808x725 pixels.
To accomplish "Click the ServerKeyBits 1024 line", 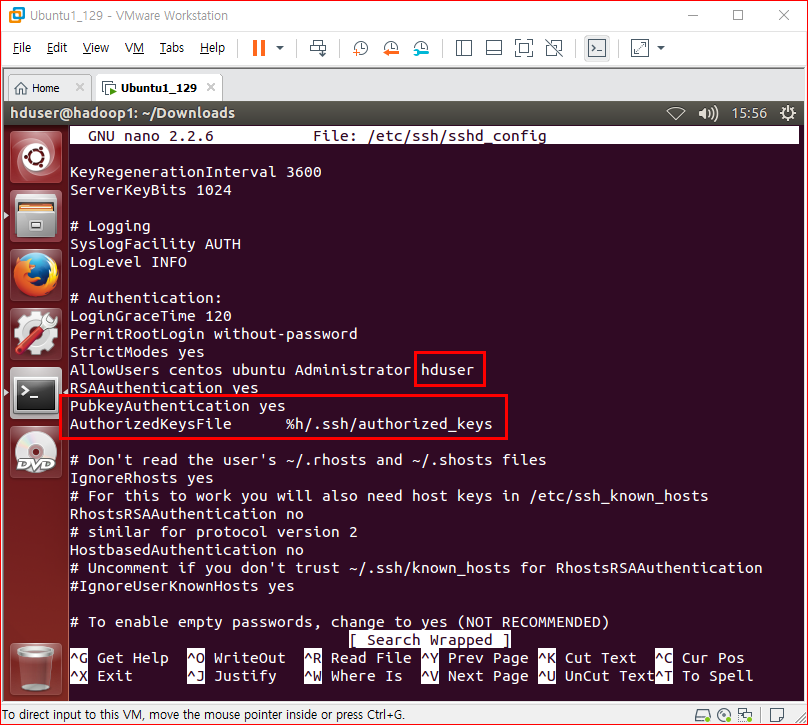I will click(151, 190).
